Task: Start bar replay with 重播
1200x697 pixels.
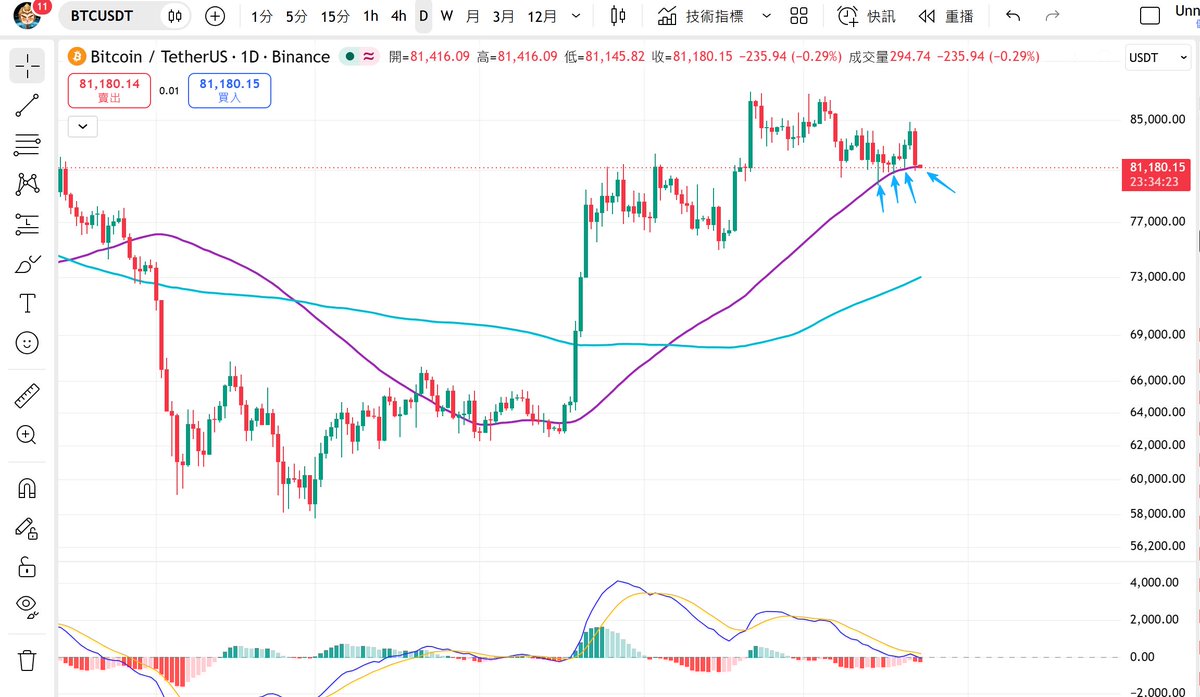Action: (945, 16)
